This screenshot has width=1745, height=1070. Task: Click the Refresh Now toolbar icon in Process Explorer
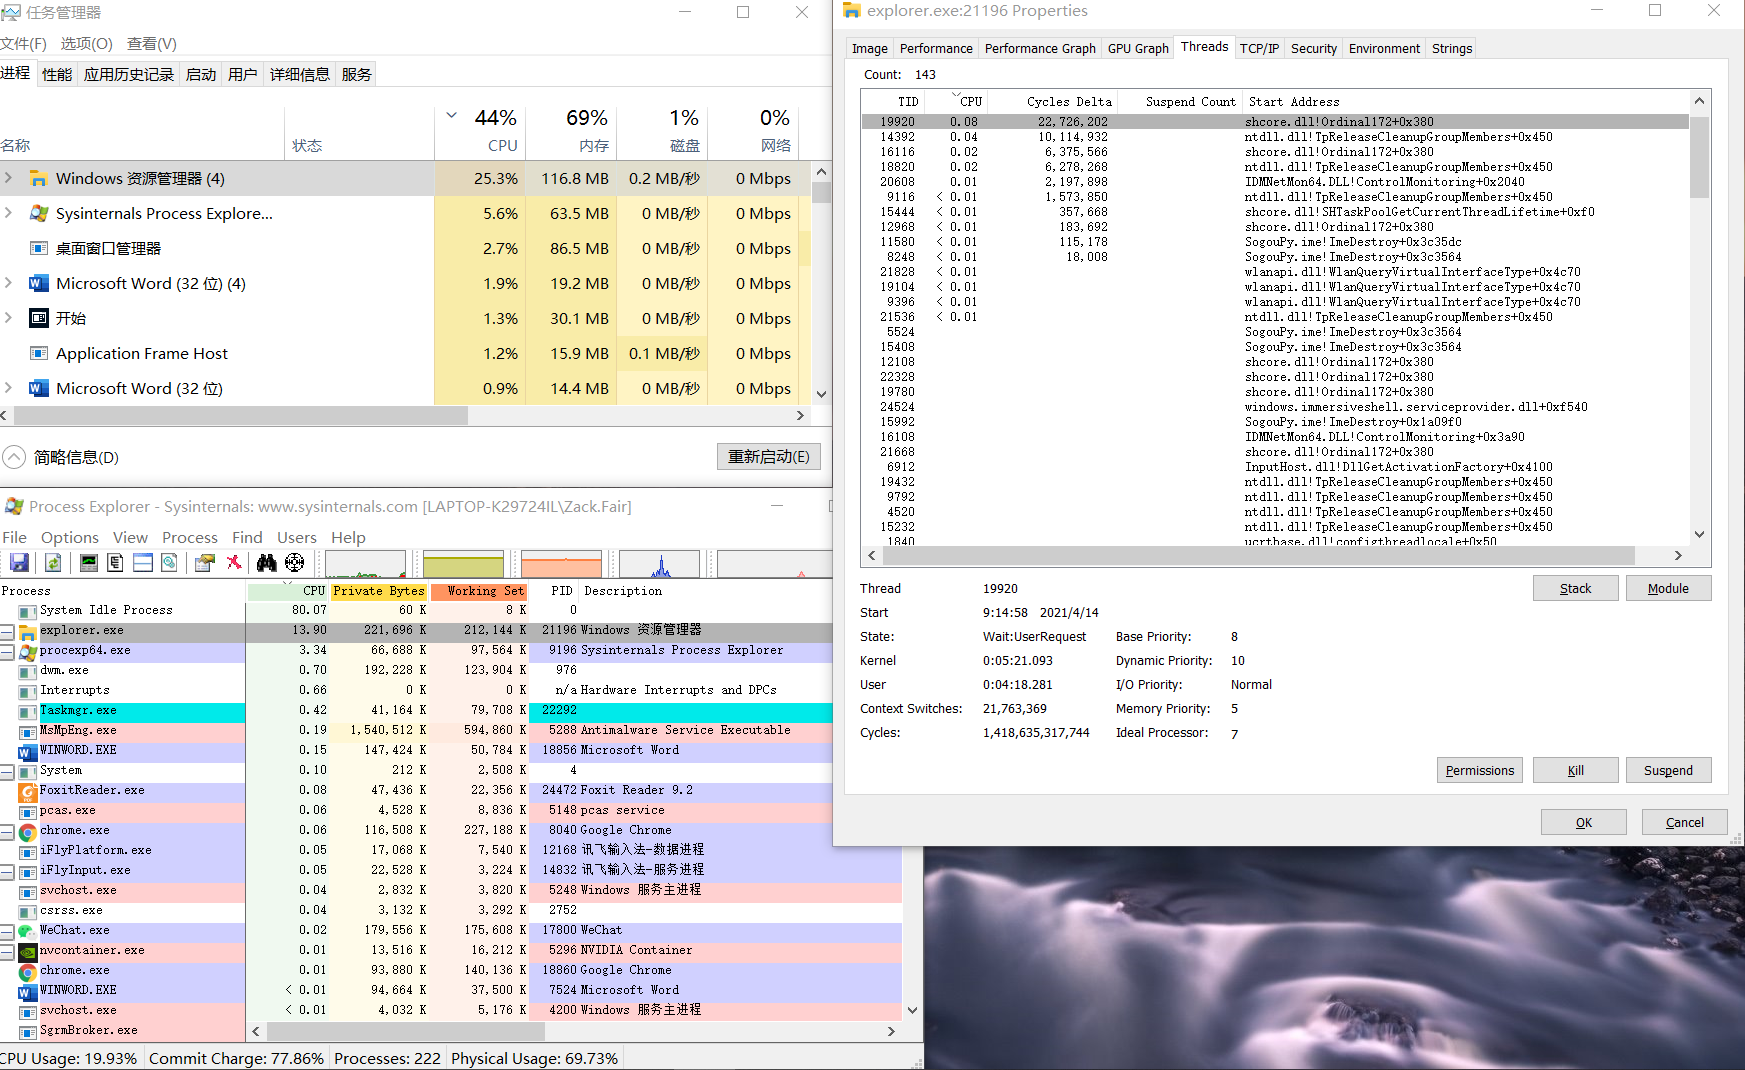click(53, 563)
